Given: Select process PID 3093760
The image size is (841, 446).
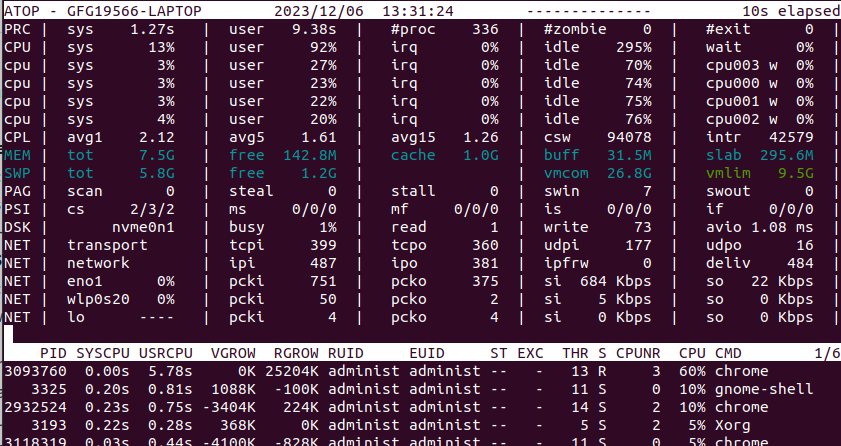Looking at the screenshot, I should tap(35, 371).
